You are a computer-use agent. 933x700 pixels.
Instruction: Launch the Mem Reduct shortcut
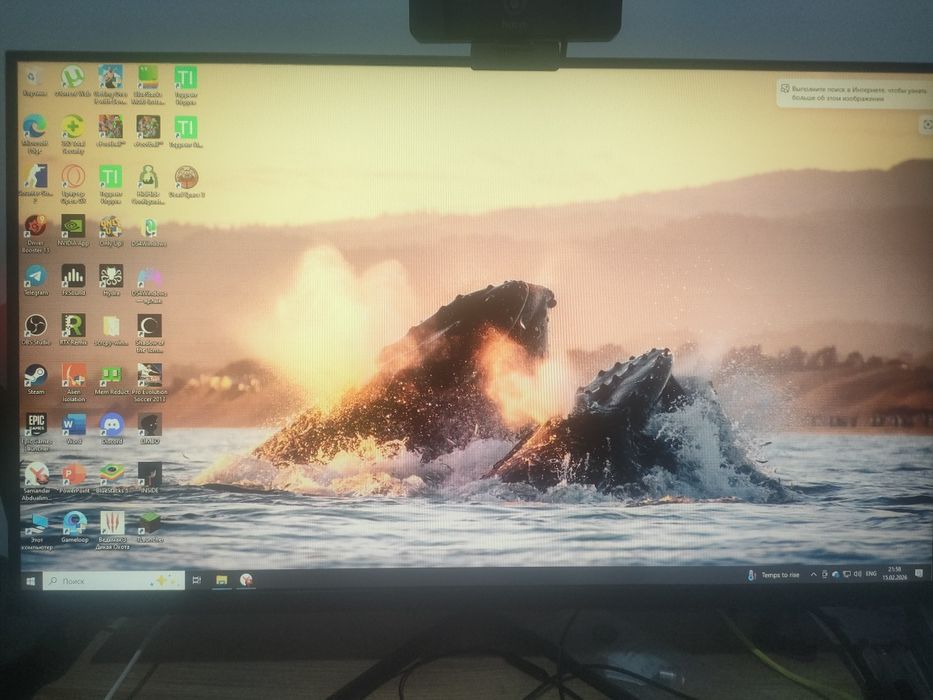111,381
